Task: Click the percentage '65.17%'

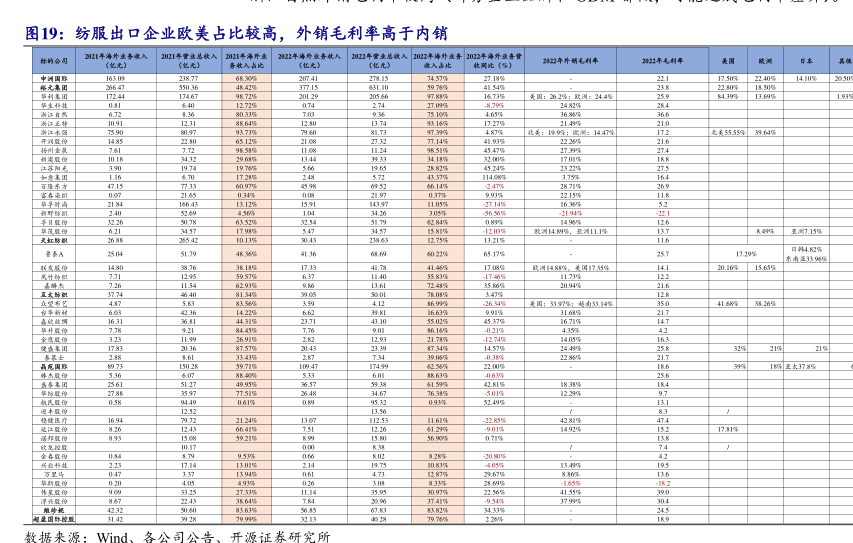Action: 494,254
